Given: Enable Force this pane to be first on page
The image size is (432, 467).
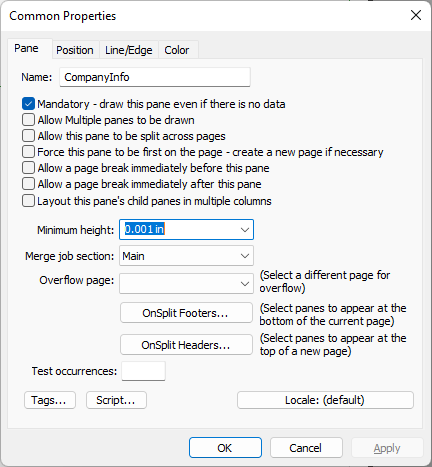Looking at the screenshot, I should click(x=28, y=152).
